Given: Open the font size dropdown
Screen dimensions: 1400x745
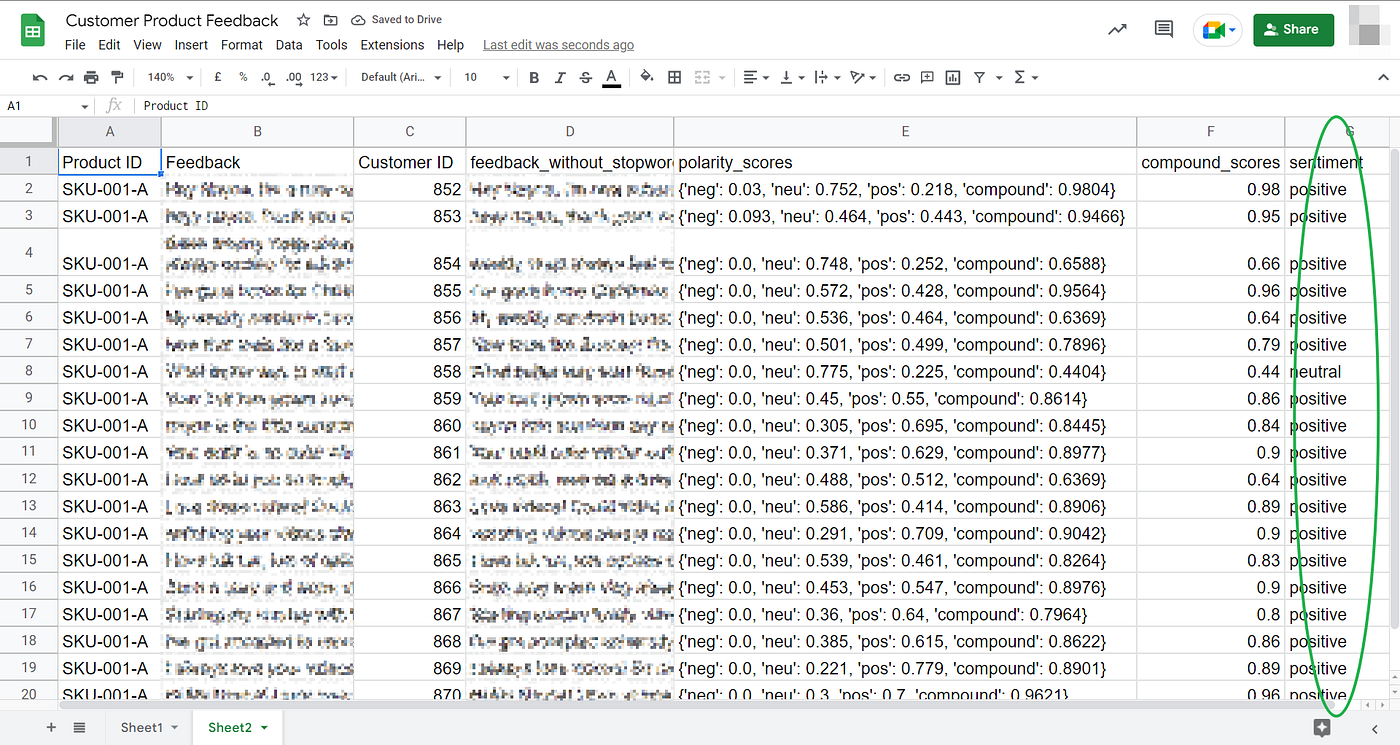Looking at the screenshot, I should point(487,77).
